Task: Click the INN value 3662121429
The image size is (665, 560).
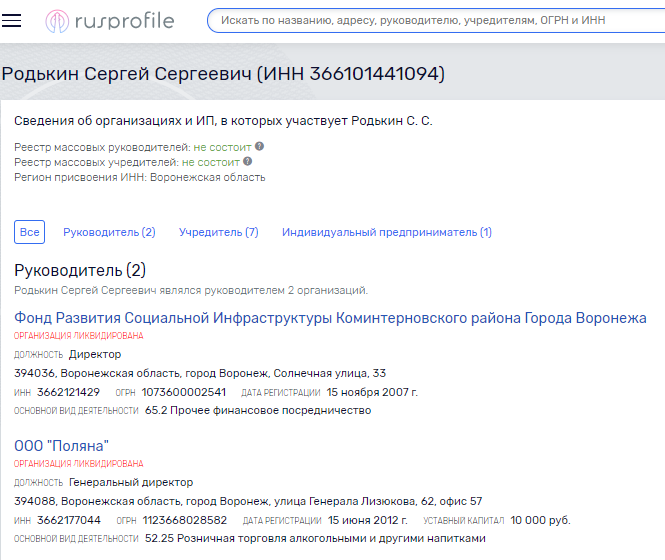Action: click(x=68, y=392)
